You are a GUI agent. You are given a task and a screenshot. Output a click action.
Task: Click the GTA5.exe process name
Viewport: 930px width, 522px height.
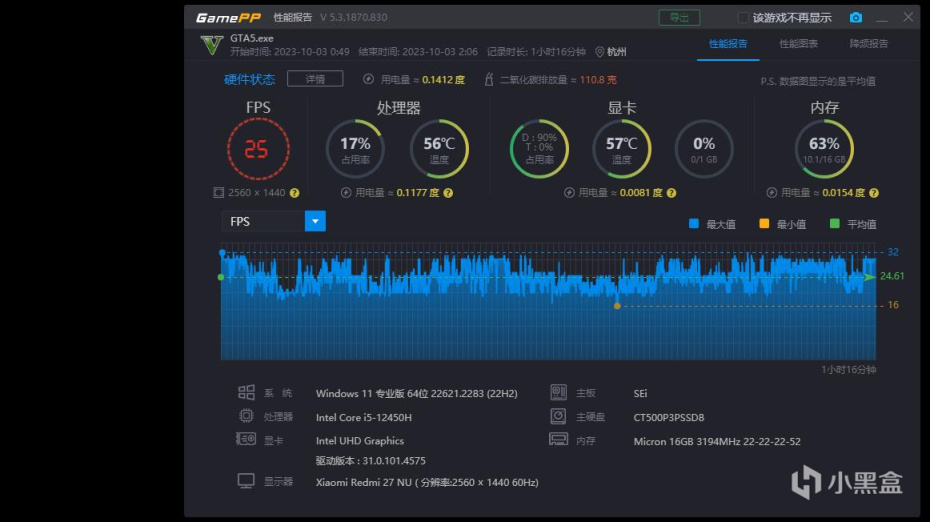[252, 38]
